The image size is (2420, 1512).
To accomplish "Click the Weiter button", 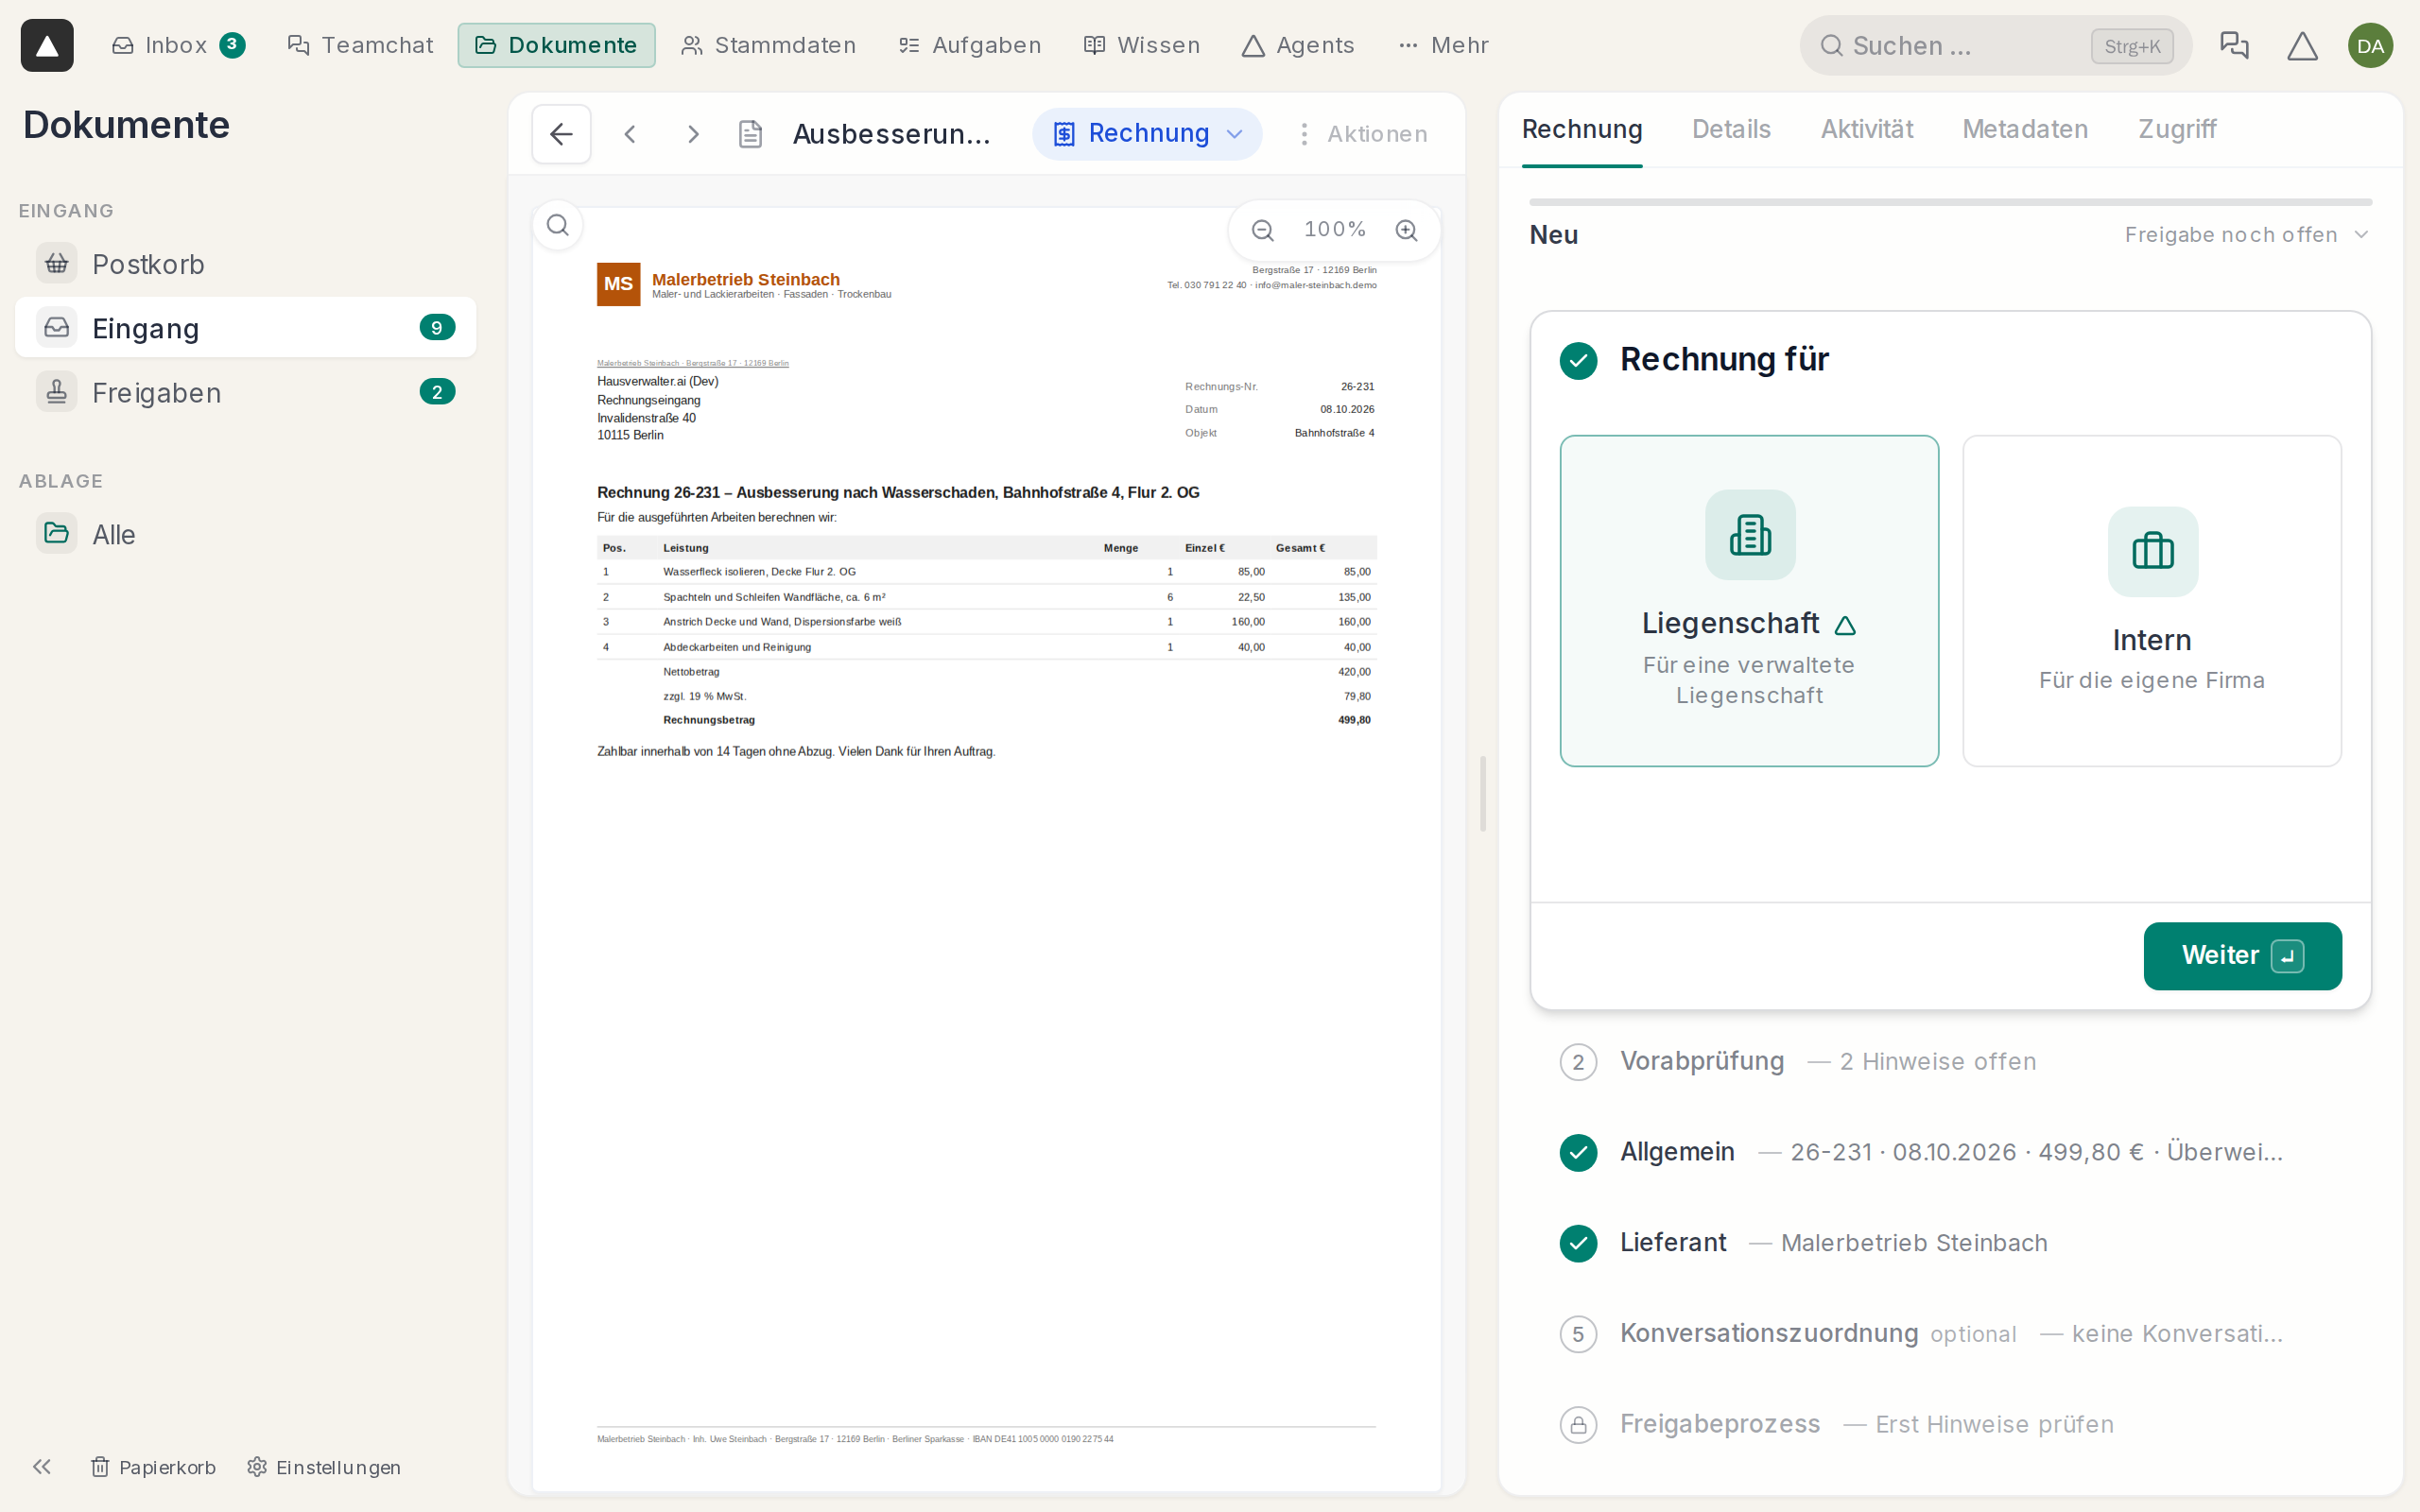I will tap(2242, 956).
